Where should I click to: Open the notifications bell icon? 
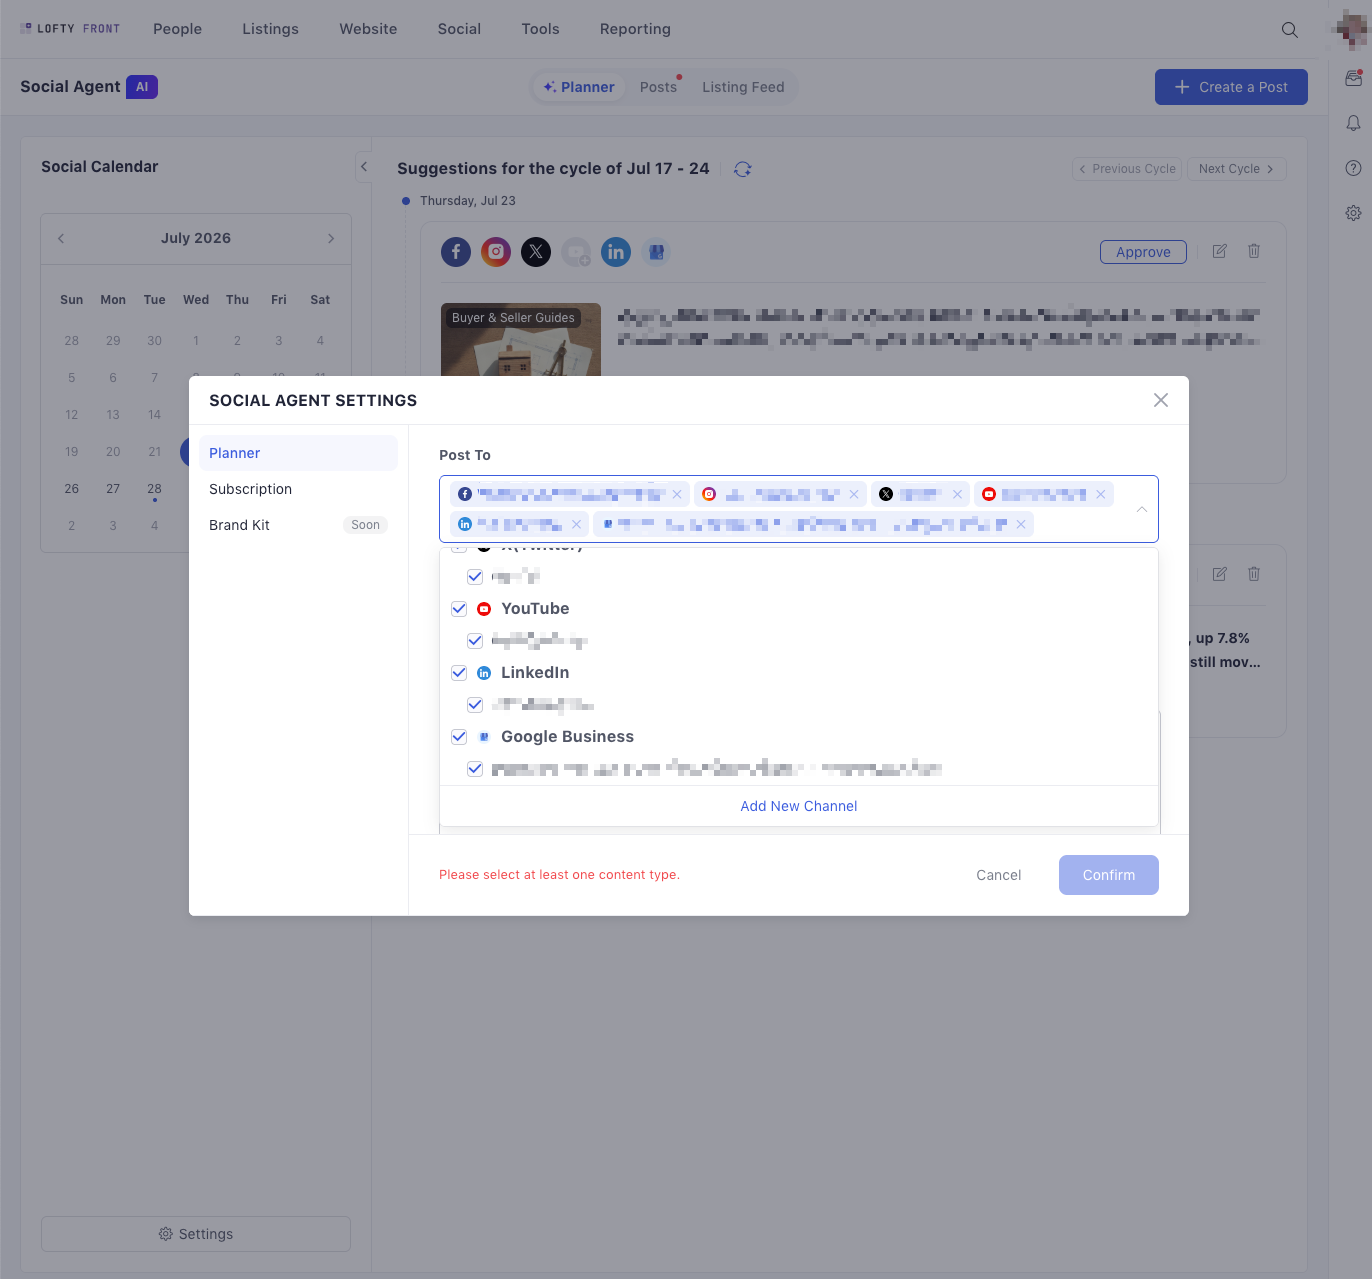(1353, 123)
